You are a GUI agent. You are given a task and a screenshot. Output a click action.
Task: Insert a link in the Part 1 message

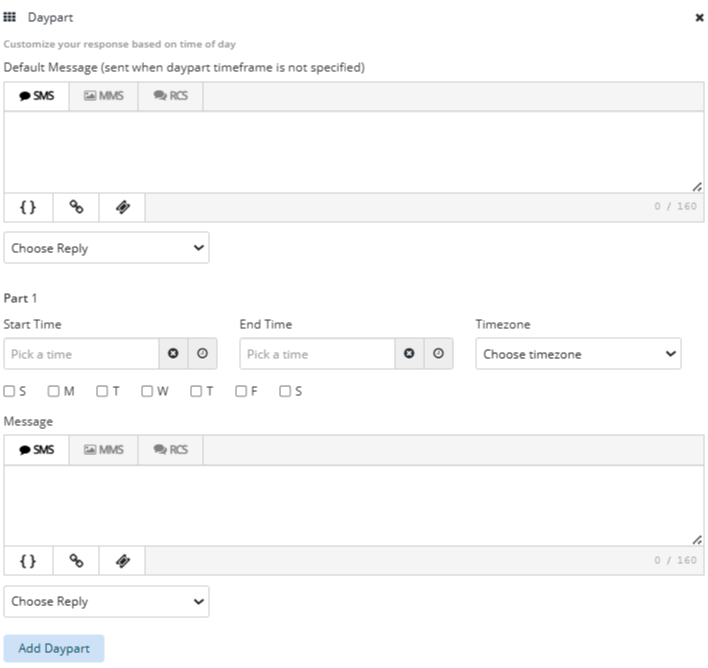[76, 561]
